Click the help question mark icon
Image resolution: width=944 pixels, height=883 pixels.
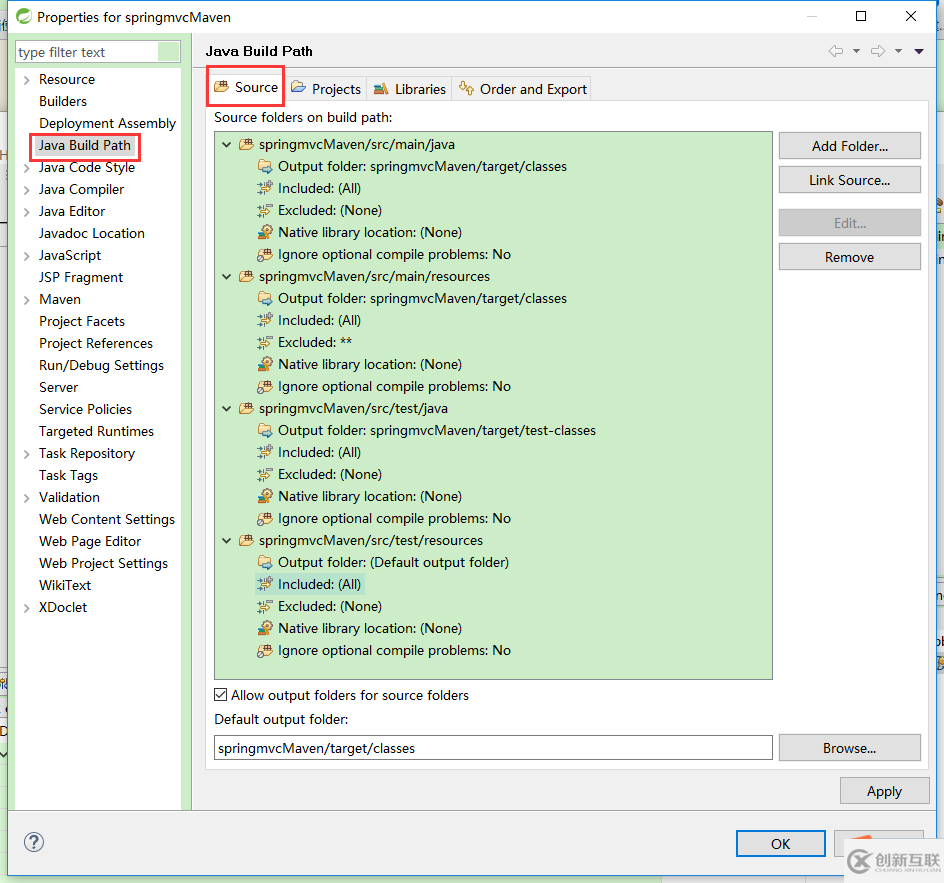(x=34, y=841)
